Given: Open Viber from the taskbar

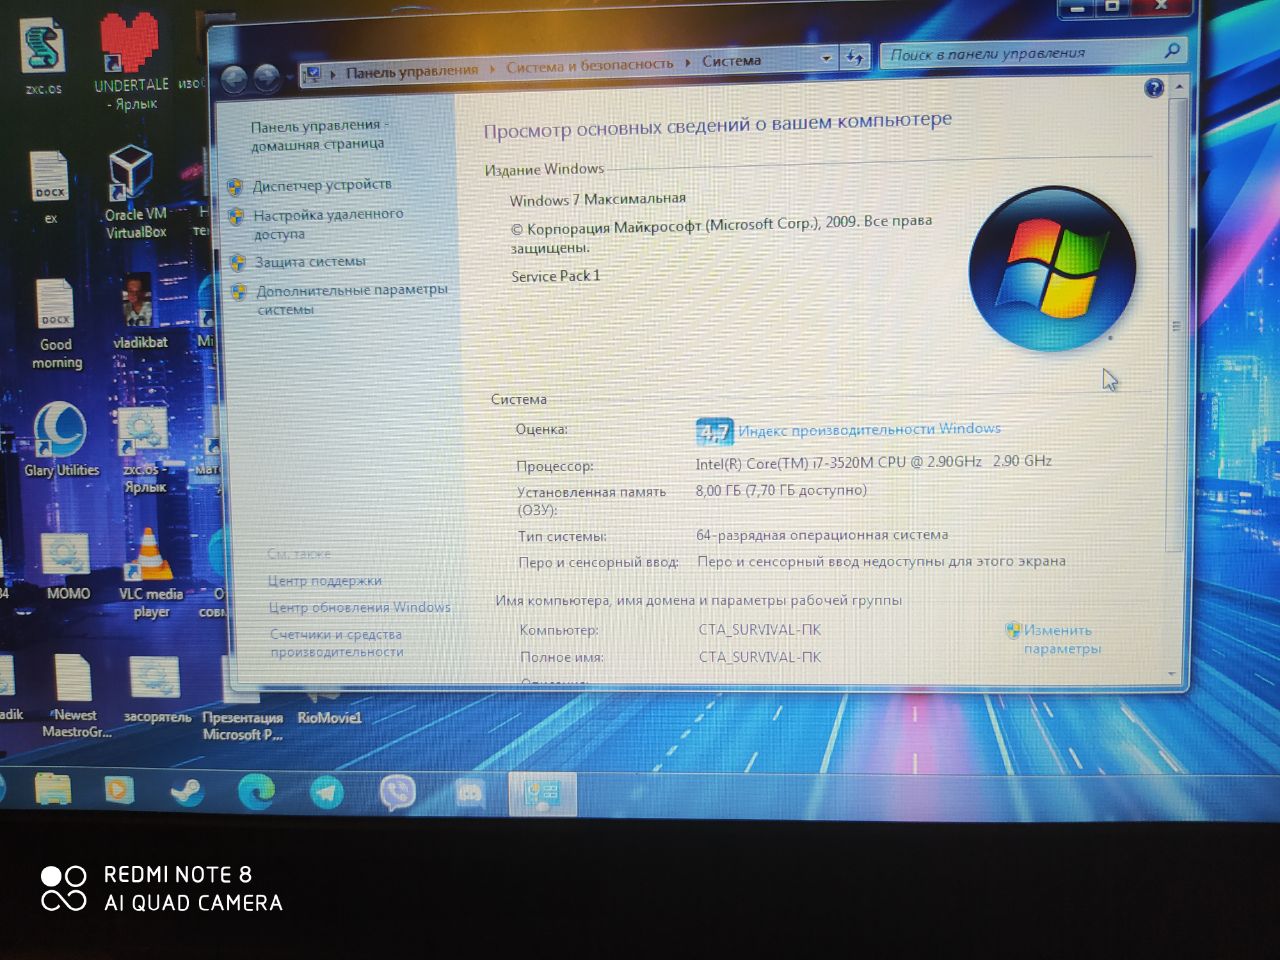Looking at the screenshot, I should coord(398,794).
